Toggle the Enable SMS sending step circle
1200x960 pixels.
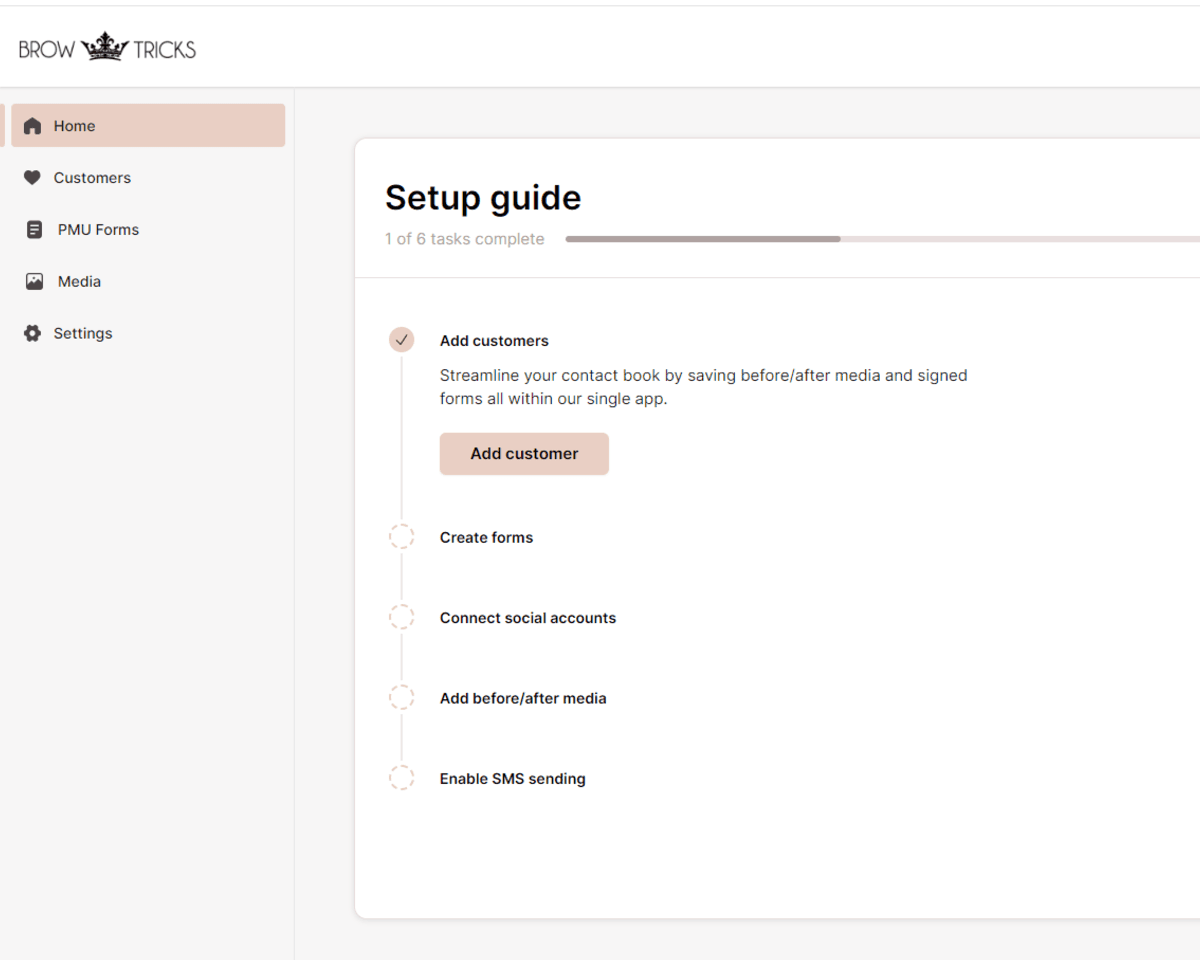(401, 778)
